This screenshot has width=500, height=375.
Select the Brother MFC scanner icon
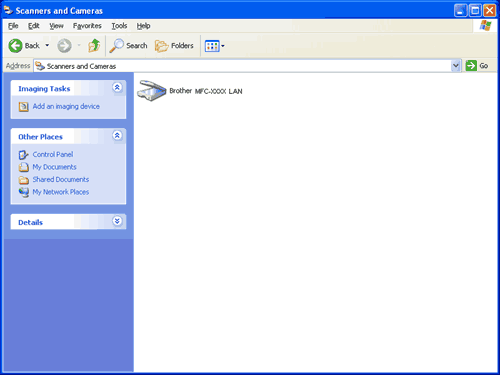tap(152, 91)
